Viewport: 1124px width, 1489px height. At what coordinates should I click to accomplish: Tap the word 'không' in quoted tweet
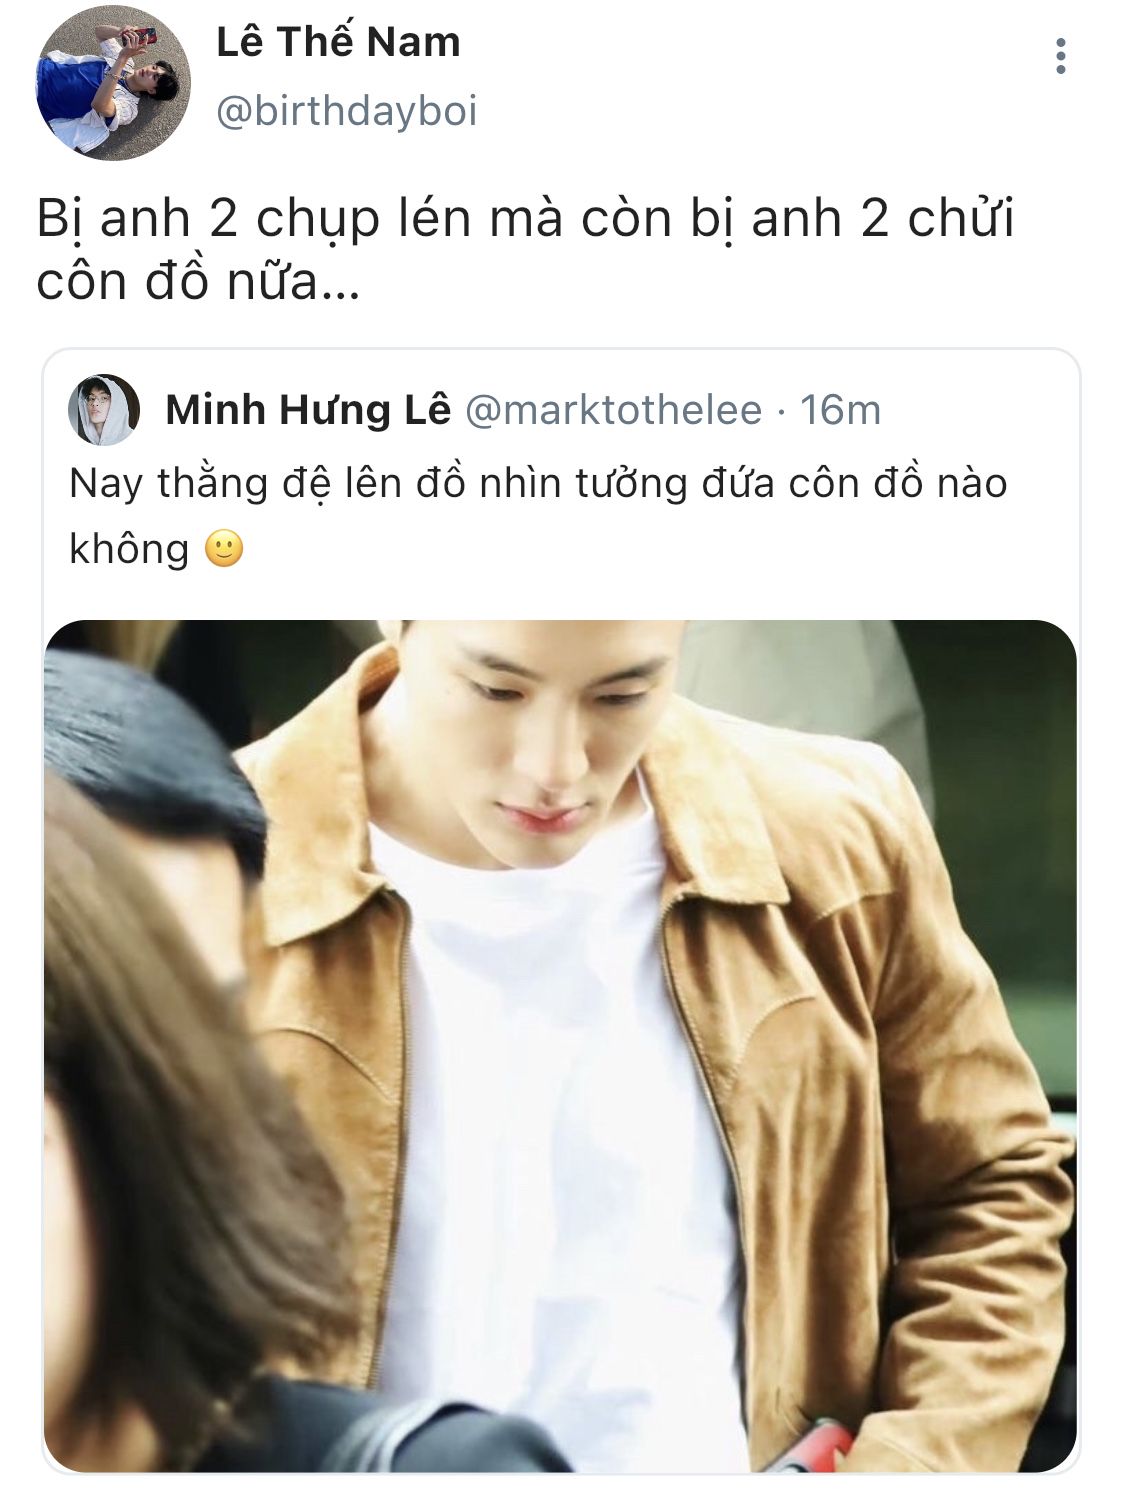point(129,549)
